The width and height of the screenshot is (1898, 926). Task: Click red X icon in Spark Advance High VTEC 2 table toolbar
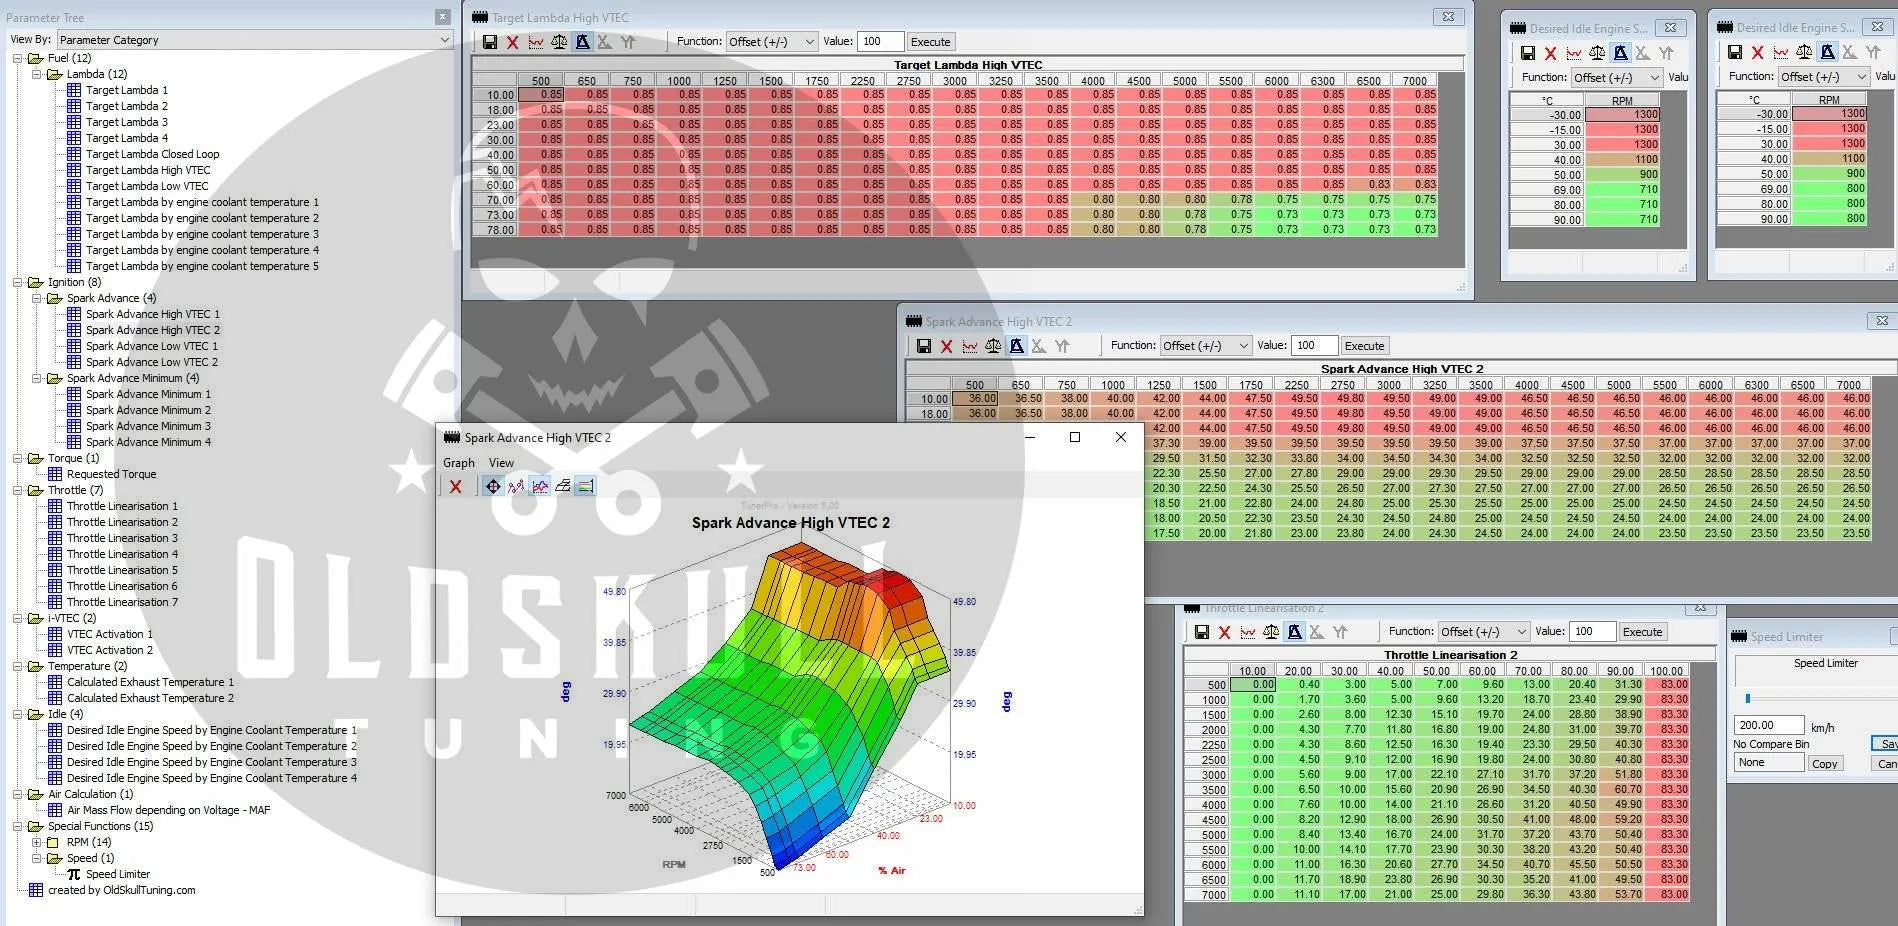[946, 346]
